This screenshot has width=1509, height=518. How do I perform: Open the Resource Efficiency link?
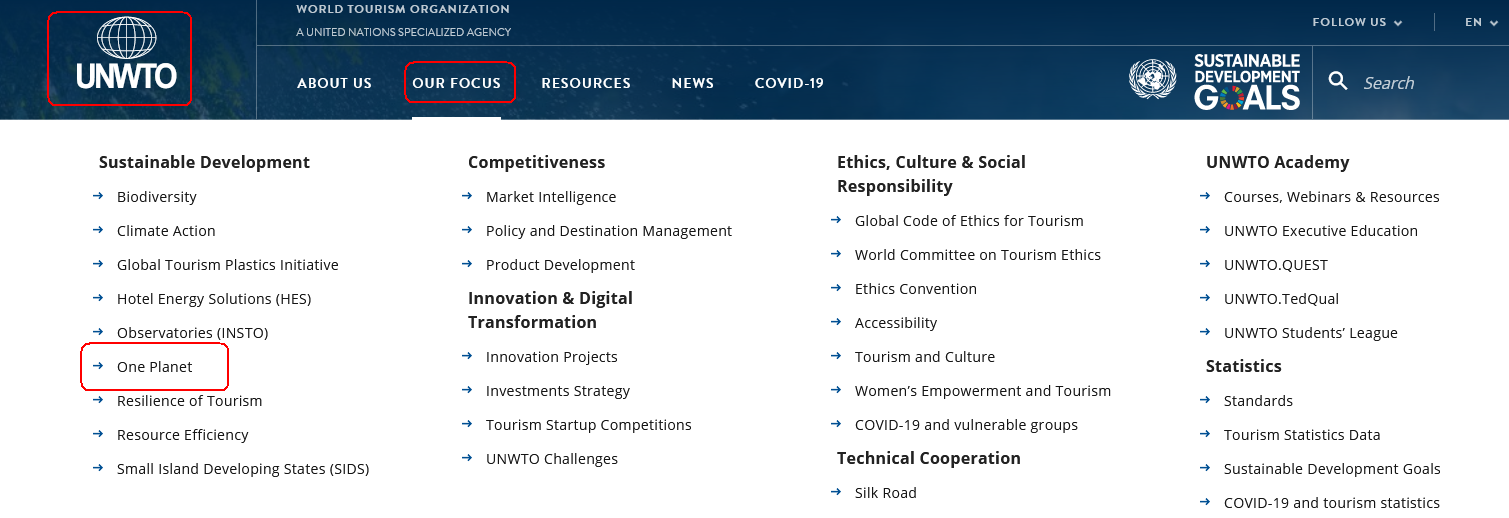coord(183,435)
